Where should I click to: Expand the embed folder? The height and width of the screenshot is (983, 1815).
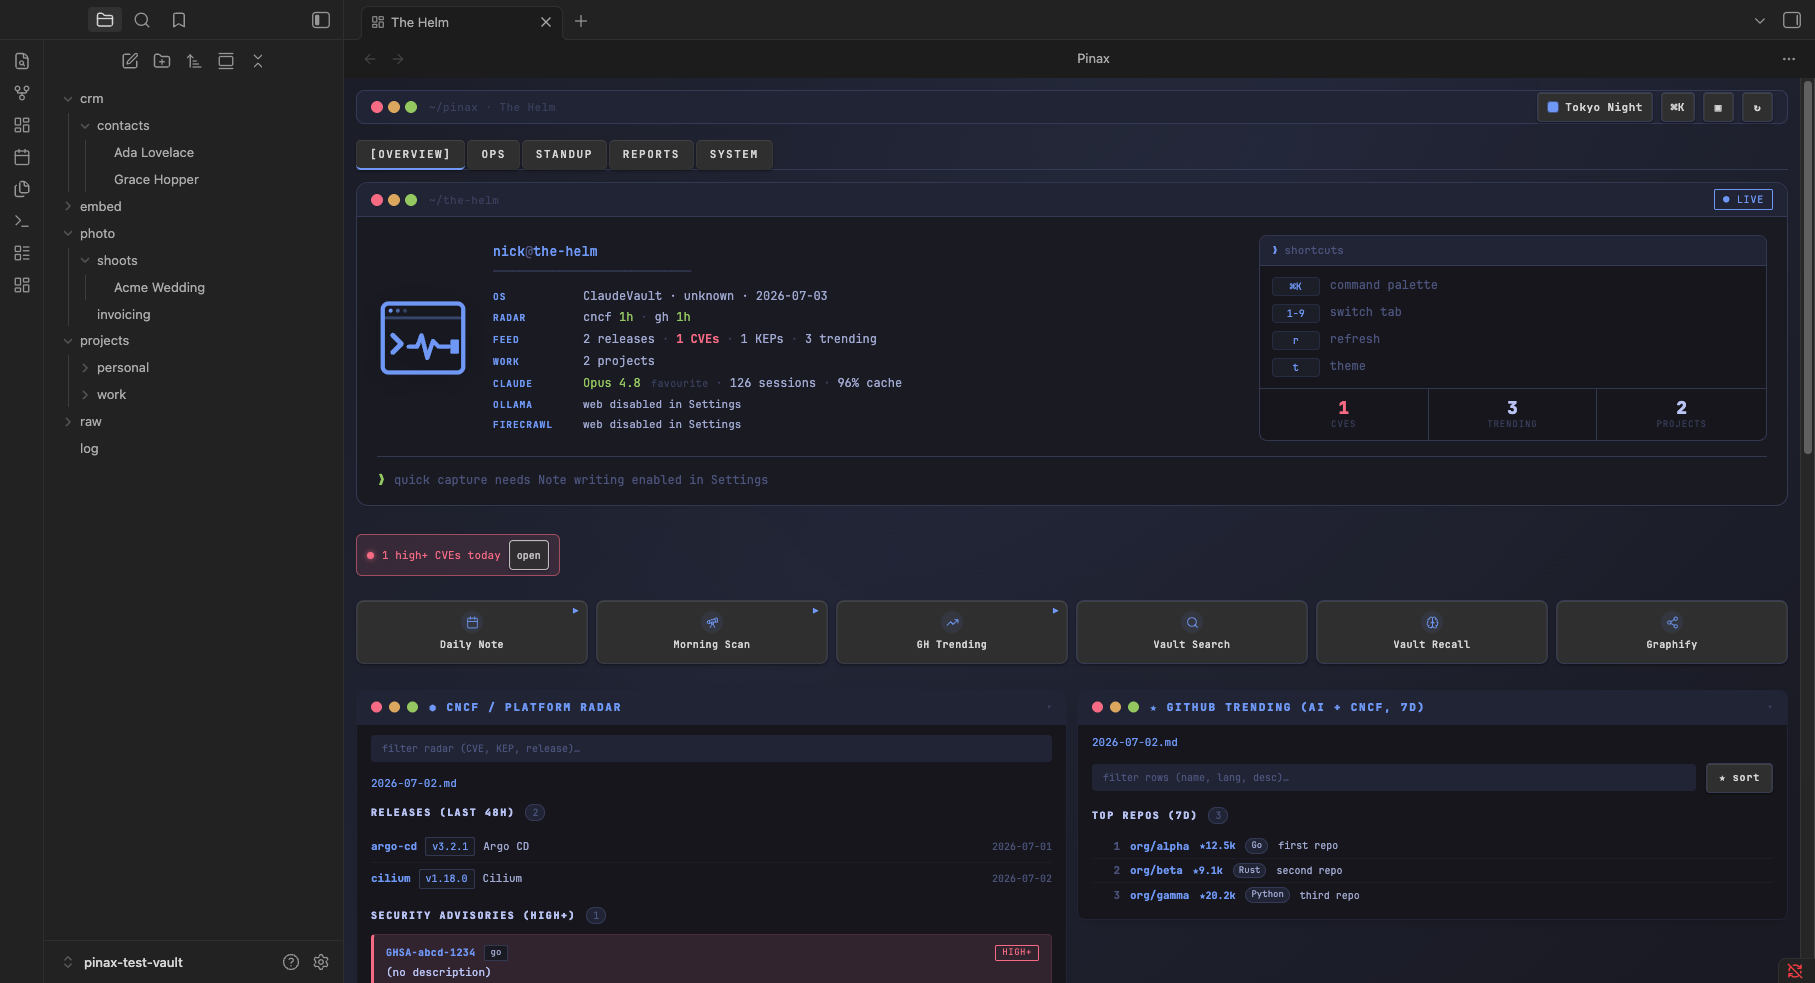click(x=68, y=207)
